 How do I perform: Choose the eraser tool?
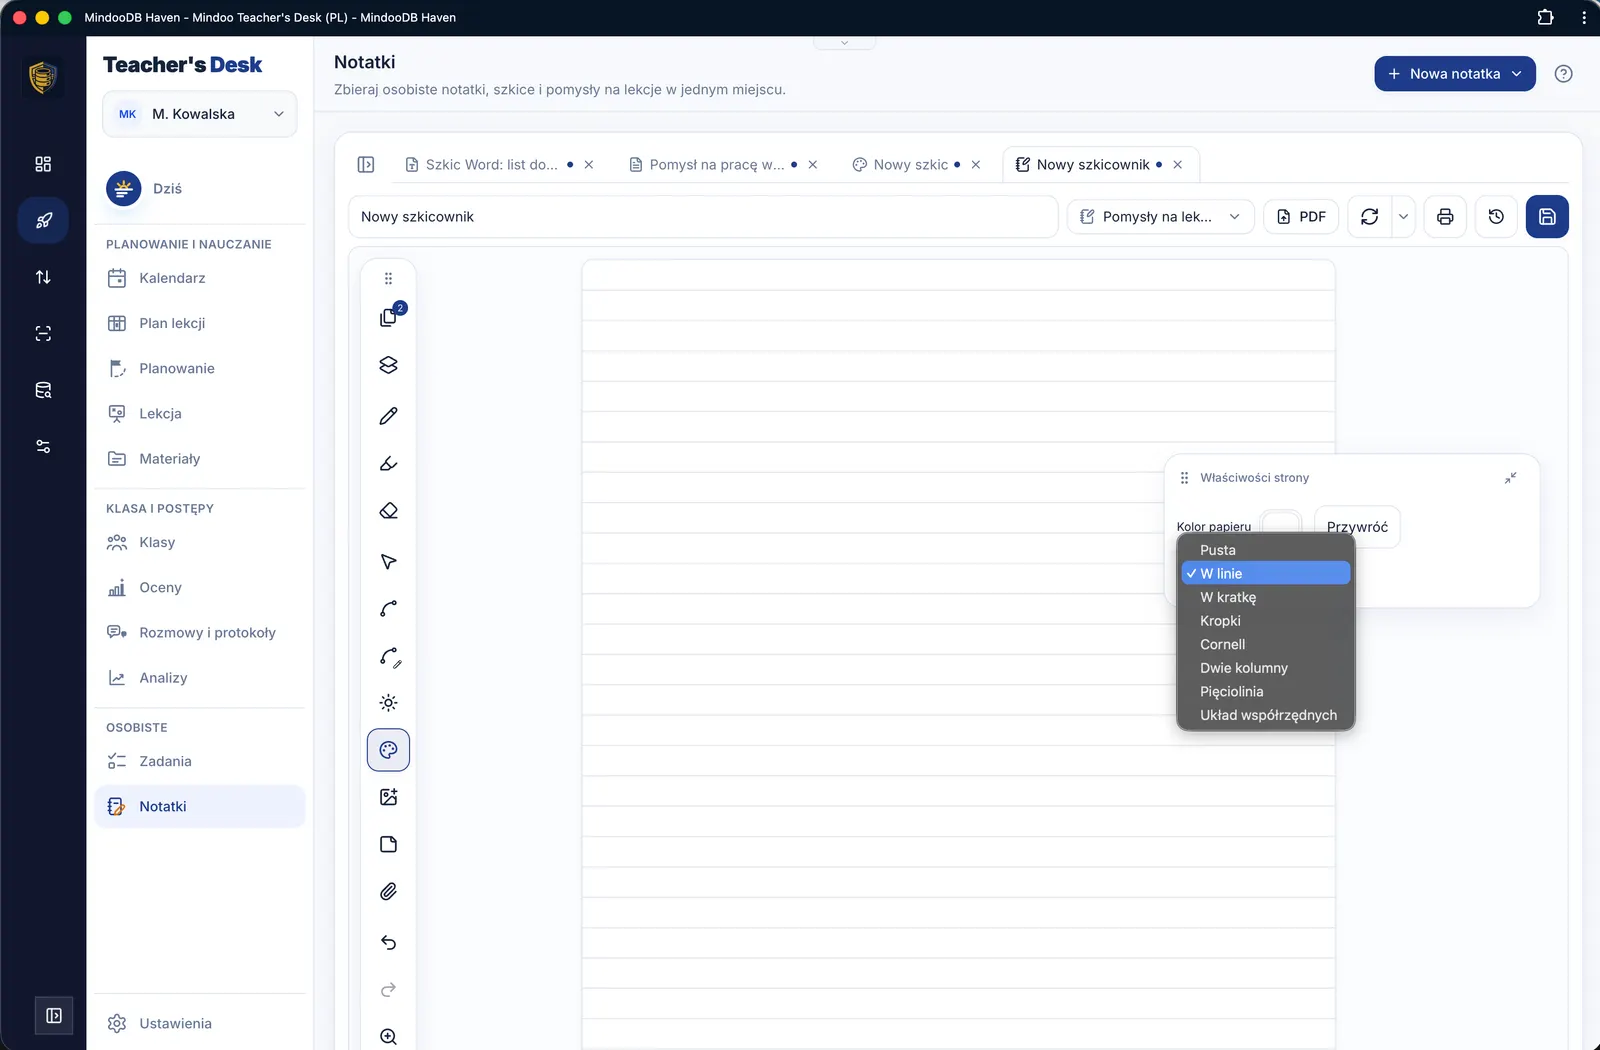[389, 511]
